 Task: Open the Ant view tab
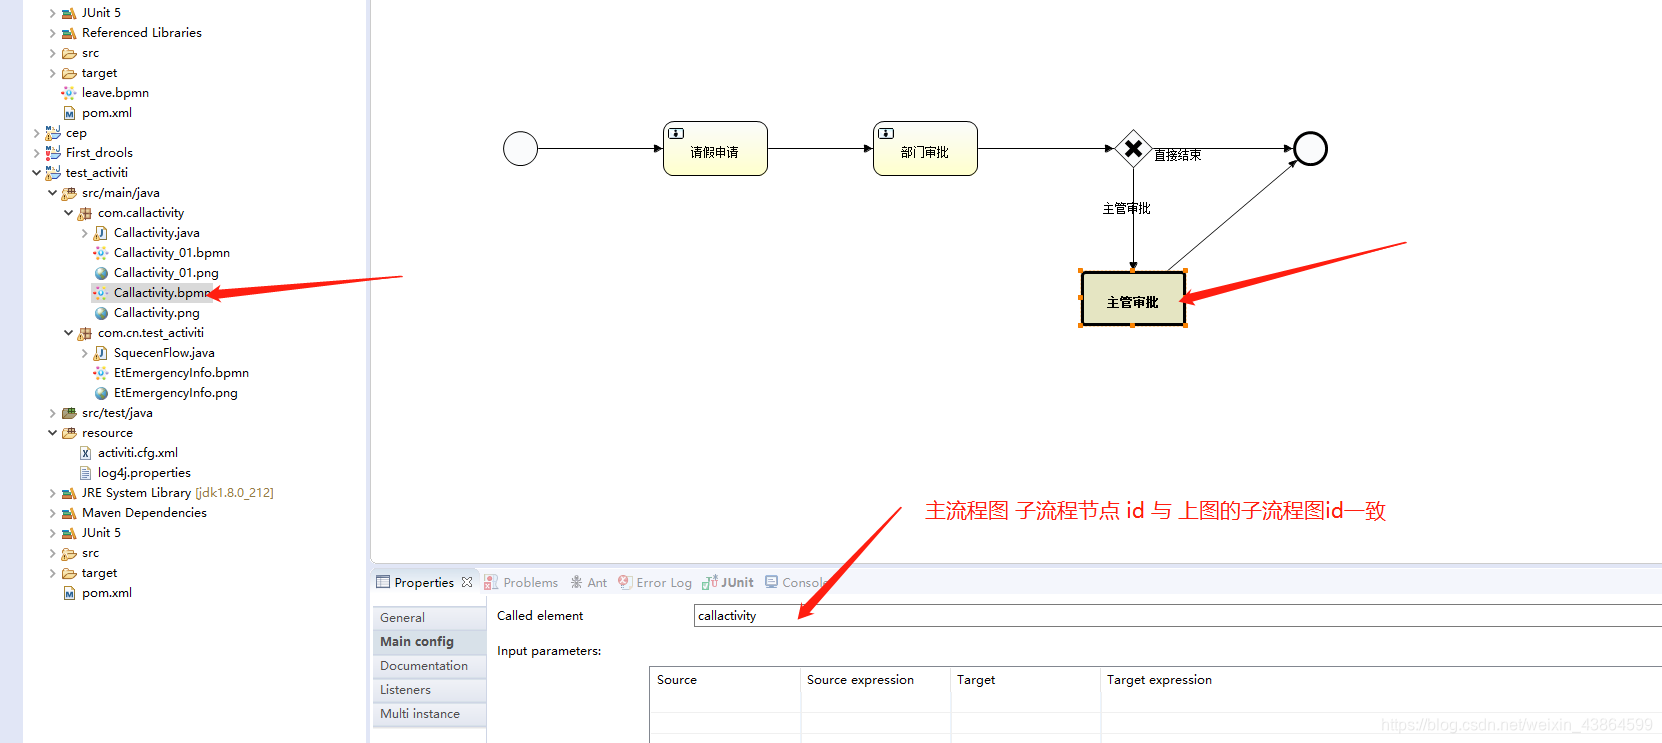(x=589, y=582)
